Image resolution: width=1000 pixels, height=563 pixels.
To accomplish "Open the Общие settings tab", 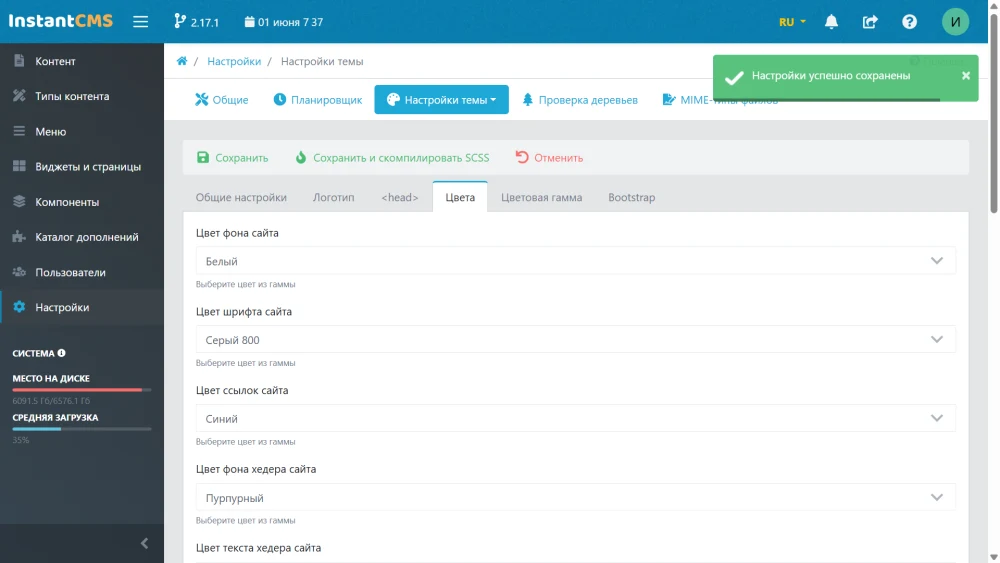I will [221, 99].
